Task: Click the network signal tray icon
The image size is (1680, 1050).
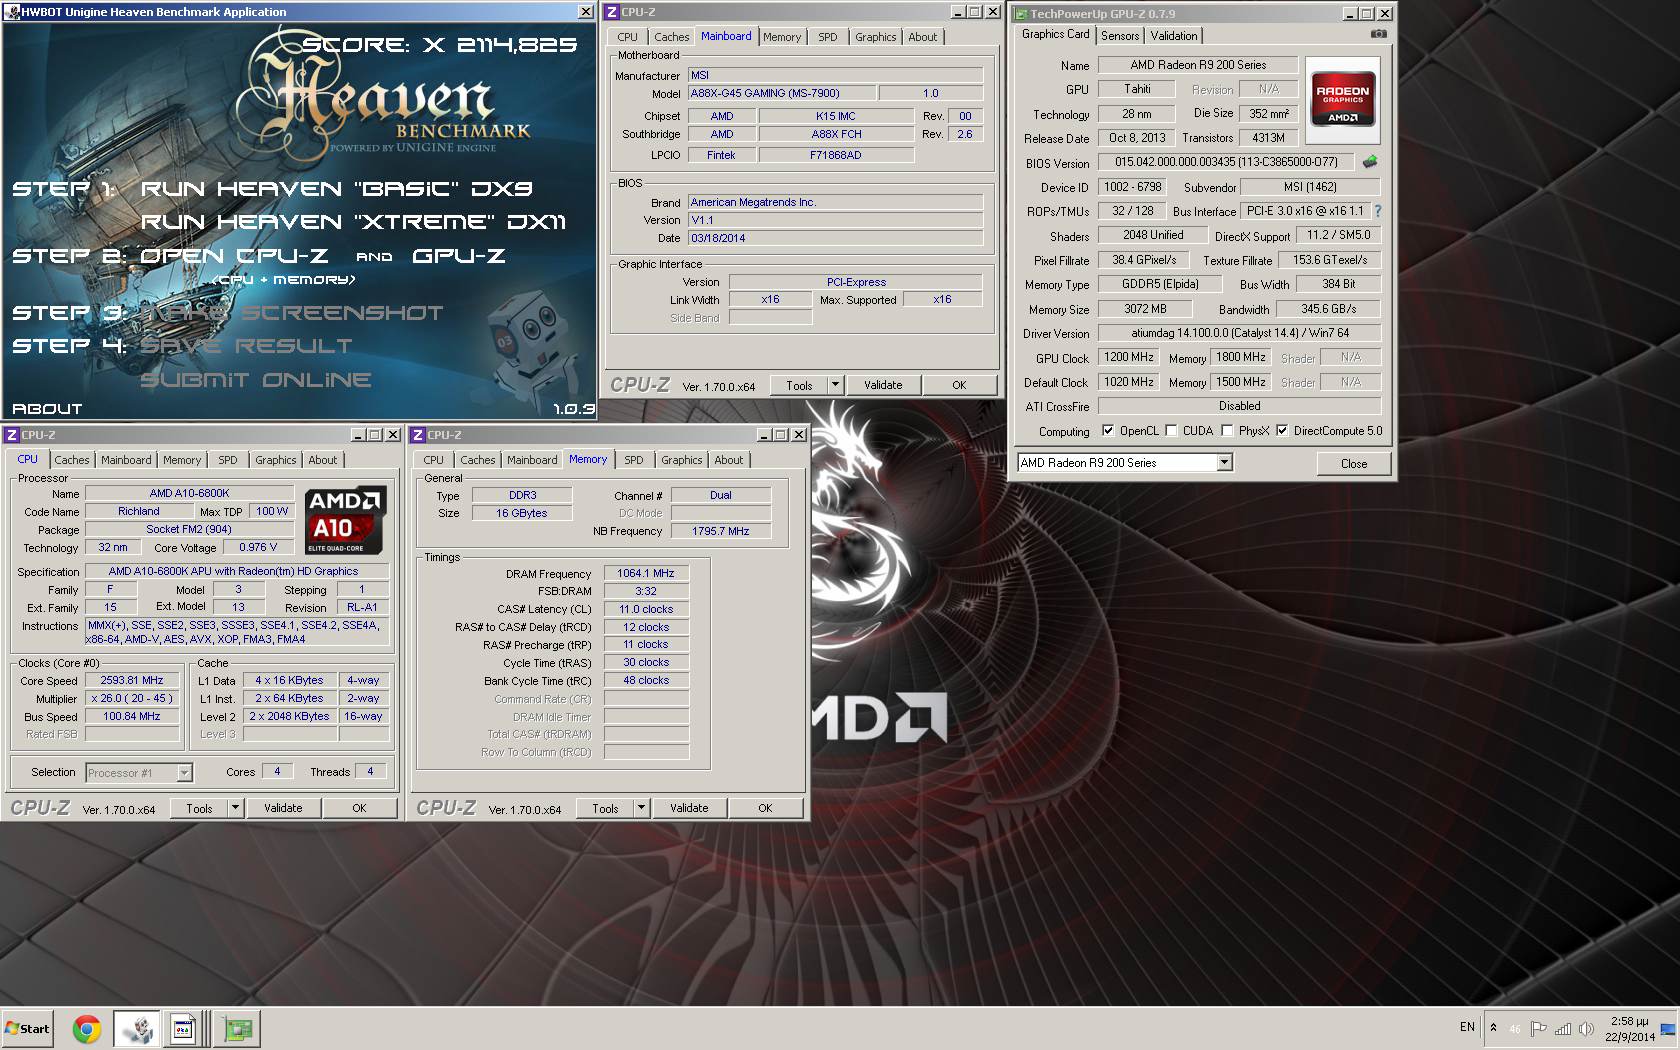Action: click(x=1561, y=1028)
